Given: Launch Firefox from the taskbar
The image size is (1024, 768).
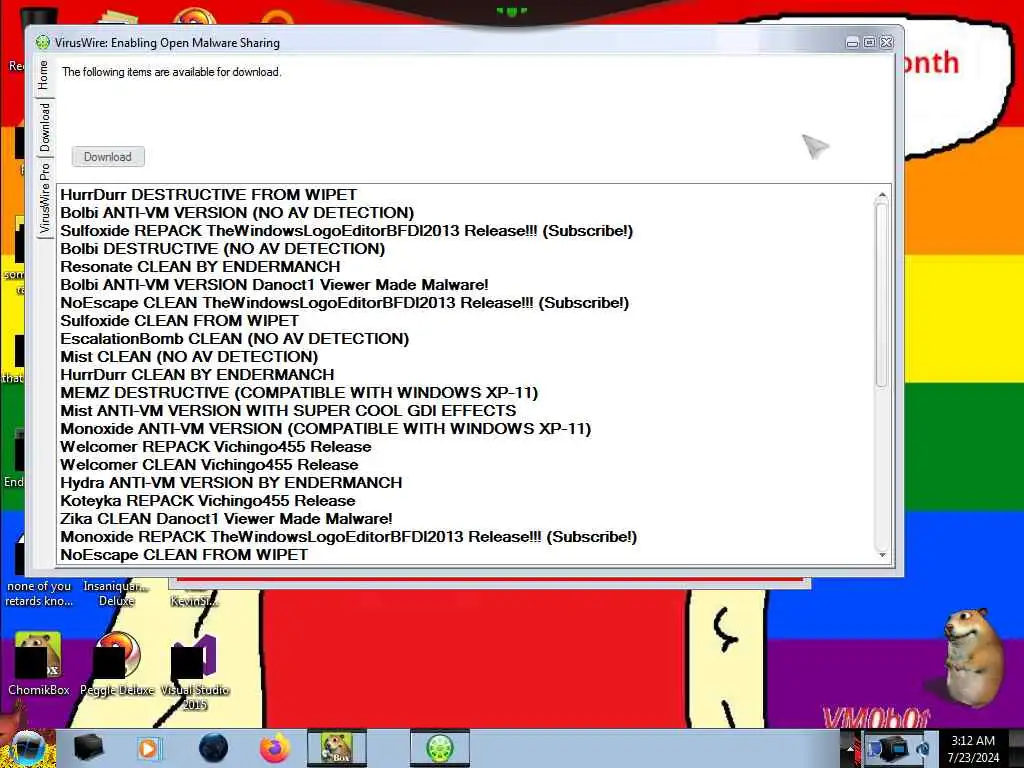Looking at the screenshot, I should [x=275, y=748].
